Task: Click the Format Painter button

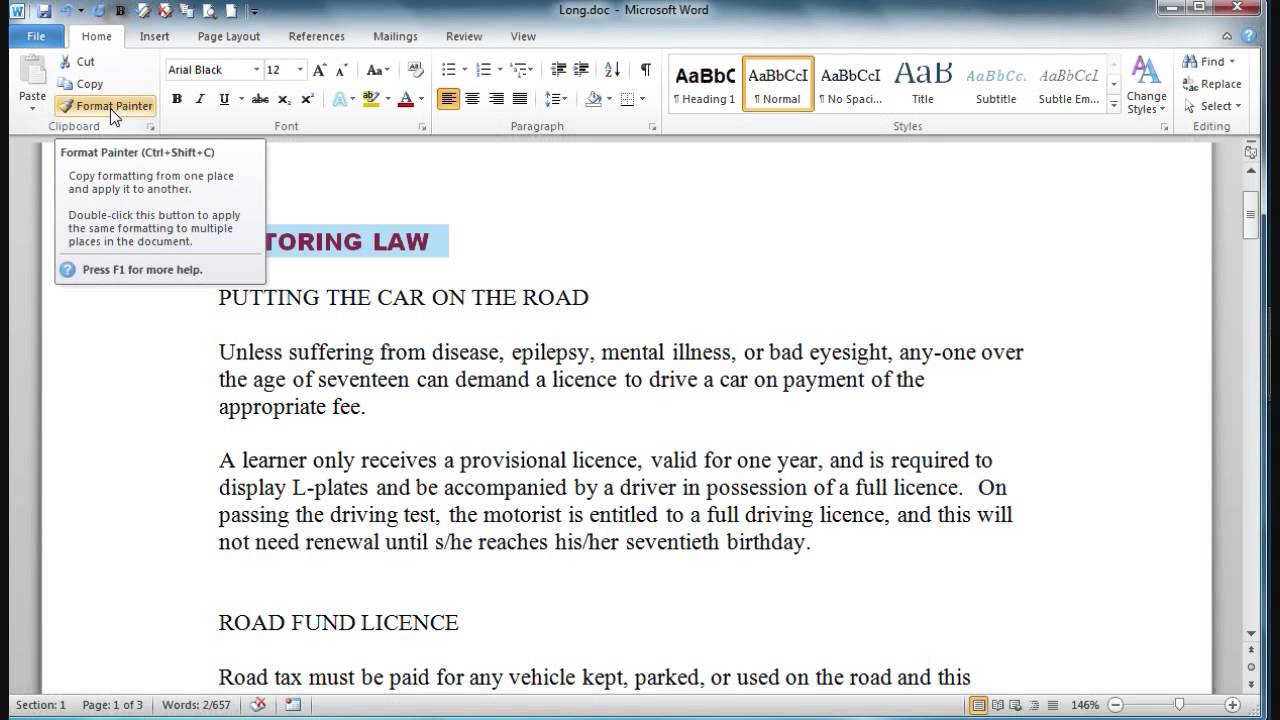Action: pyautogui.click(x=105, y=106)
